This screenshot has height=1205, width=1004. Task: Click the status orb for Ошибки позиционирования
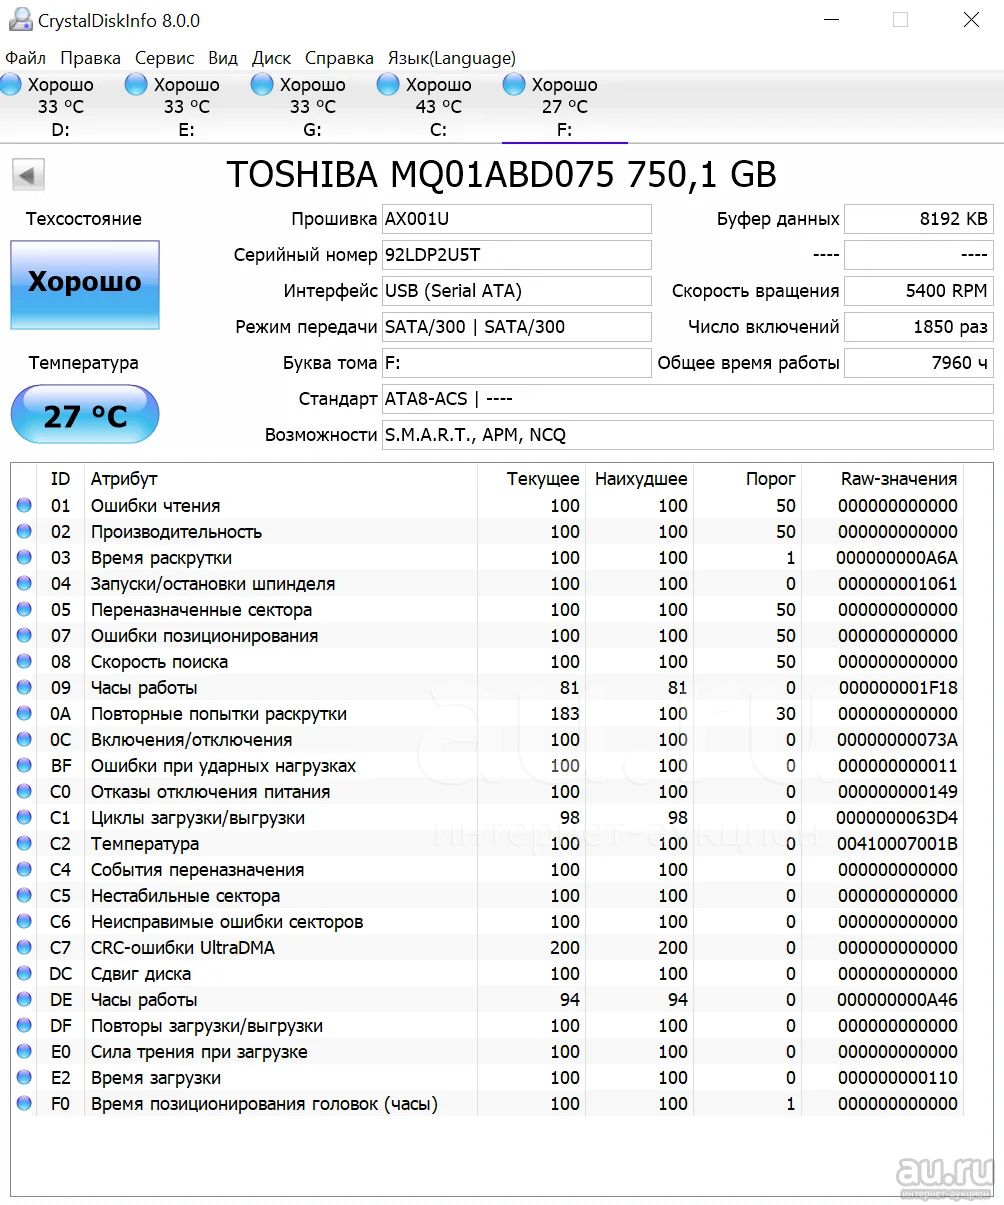[x=24, y=636]
